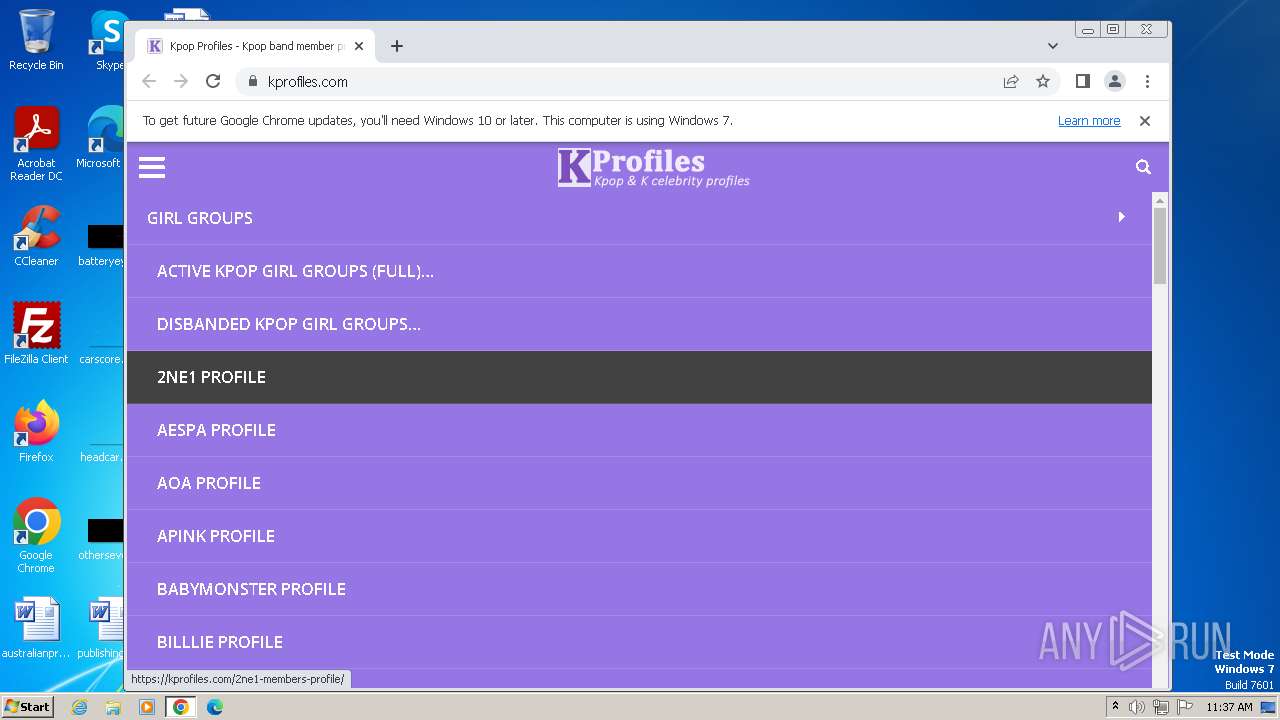Screen dimensions: 1280x720
Task: Go back in Chrome
Action: pos(149,82)
